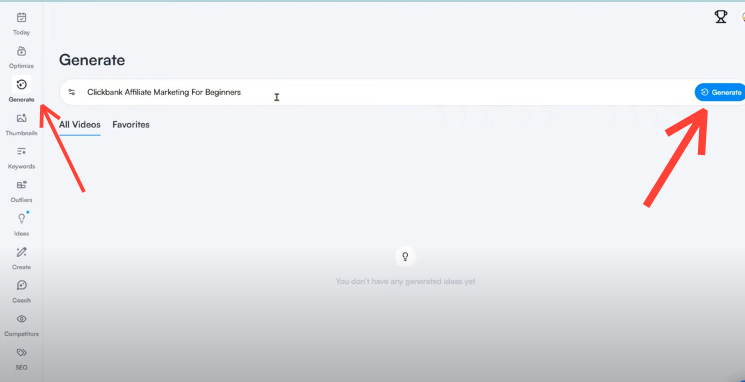745x382 pixels.
Task: Switch to the All Videos tab
Action: 80,125
